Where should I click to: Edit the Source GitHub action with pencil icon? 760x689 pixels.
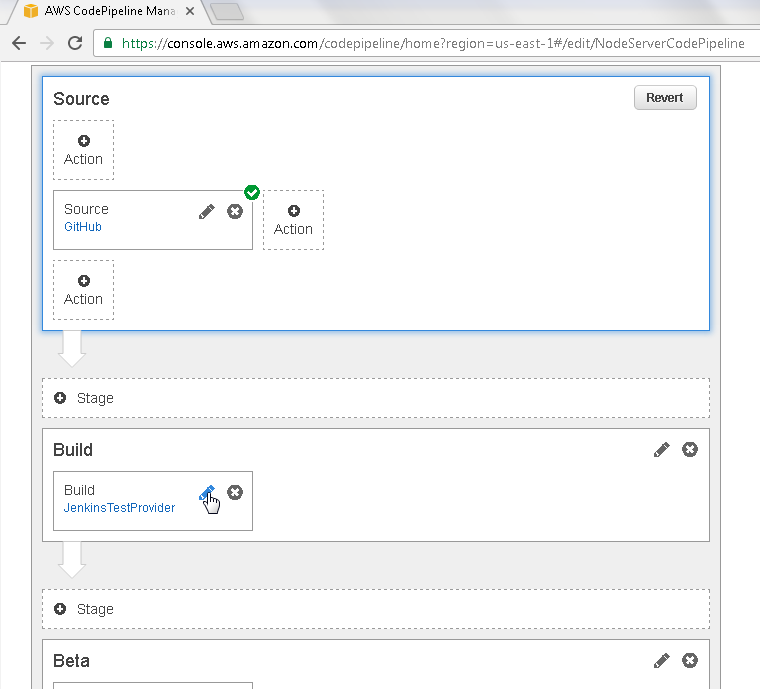click(x=206, y=211)
